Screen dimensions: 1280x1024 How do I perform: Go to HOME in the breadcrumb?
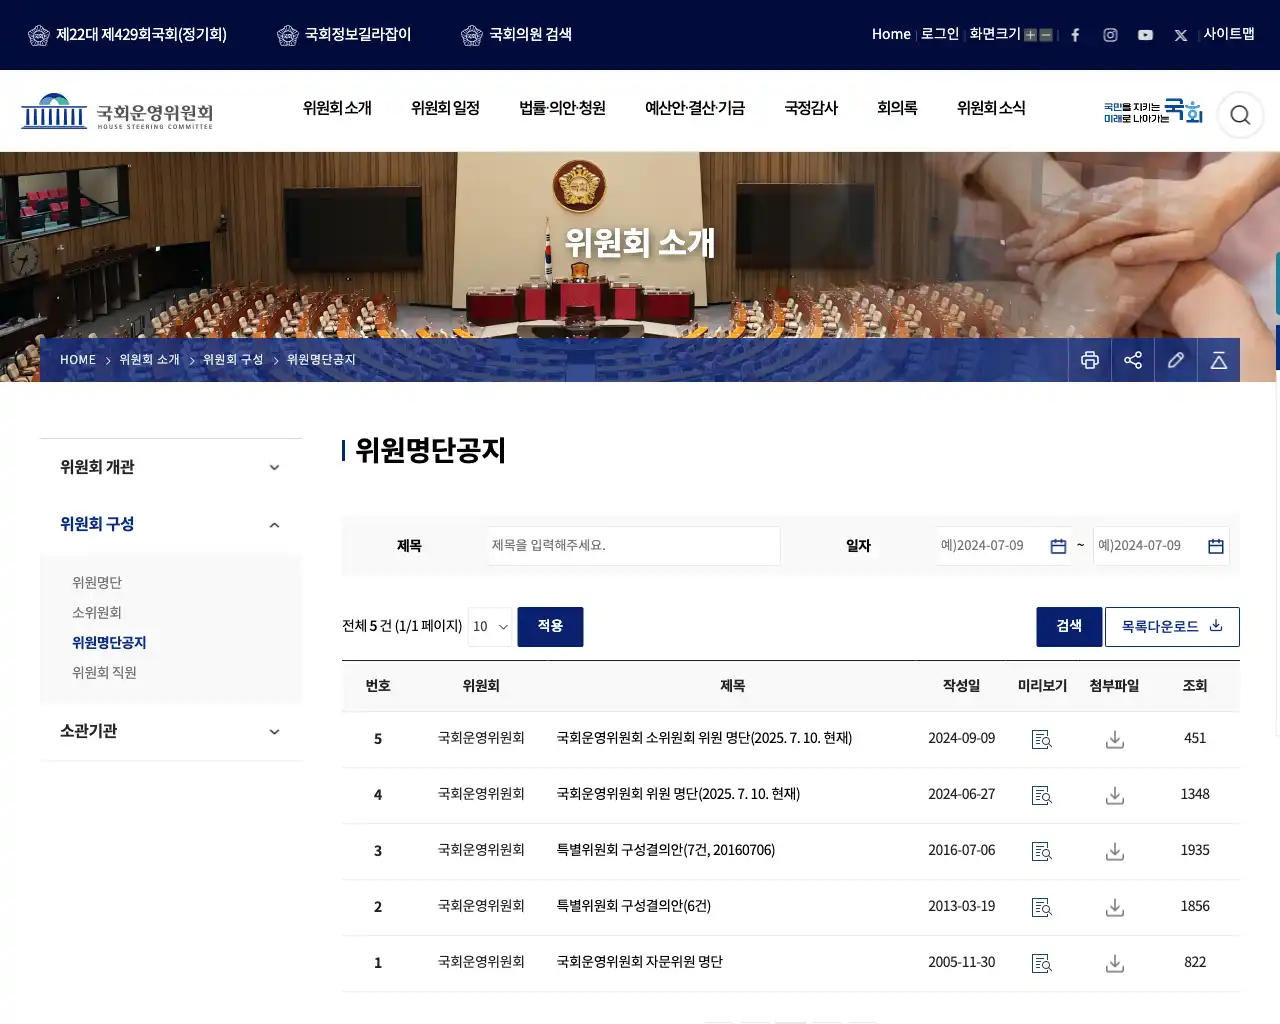(x=78, y=360)
